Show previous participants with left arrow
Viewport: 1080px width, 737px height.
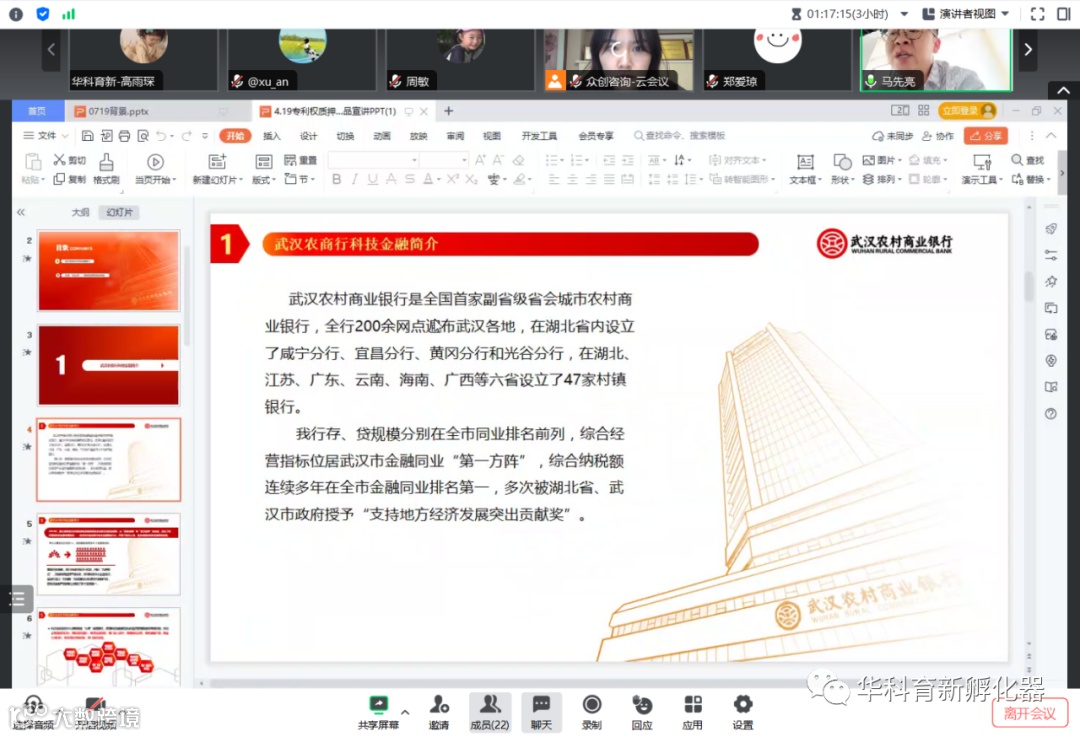(x=51, y=50)
